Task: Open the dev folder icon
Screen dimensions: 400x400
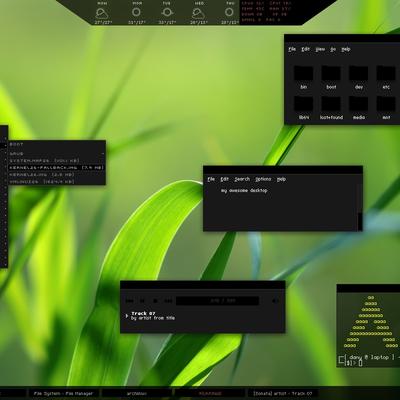Action: click(359, 74)
